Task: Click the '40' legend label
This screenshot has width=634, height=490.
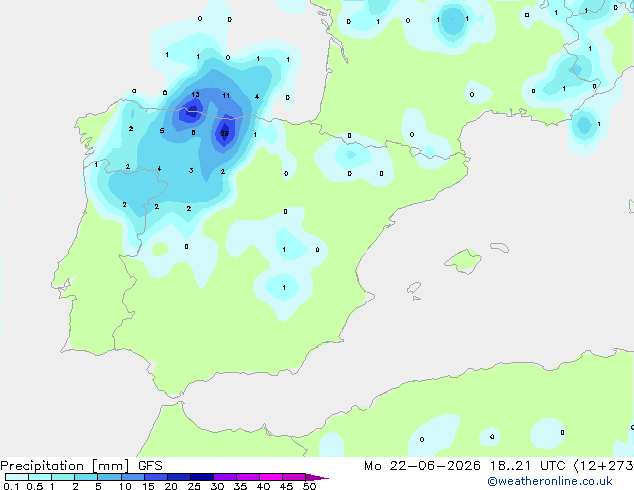Action: click(263, 486)
